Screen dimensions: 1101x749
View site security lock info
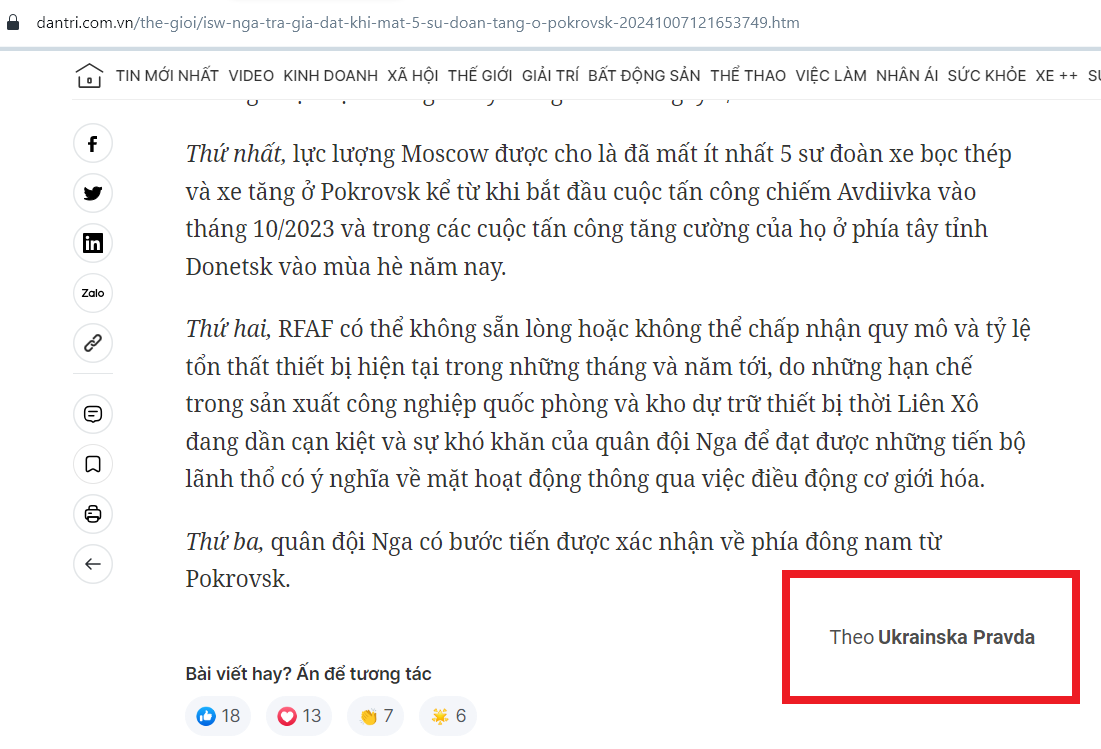(x=13, y=22)
